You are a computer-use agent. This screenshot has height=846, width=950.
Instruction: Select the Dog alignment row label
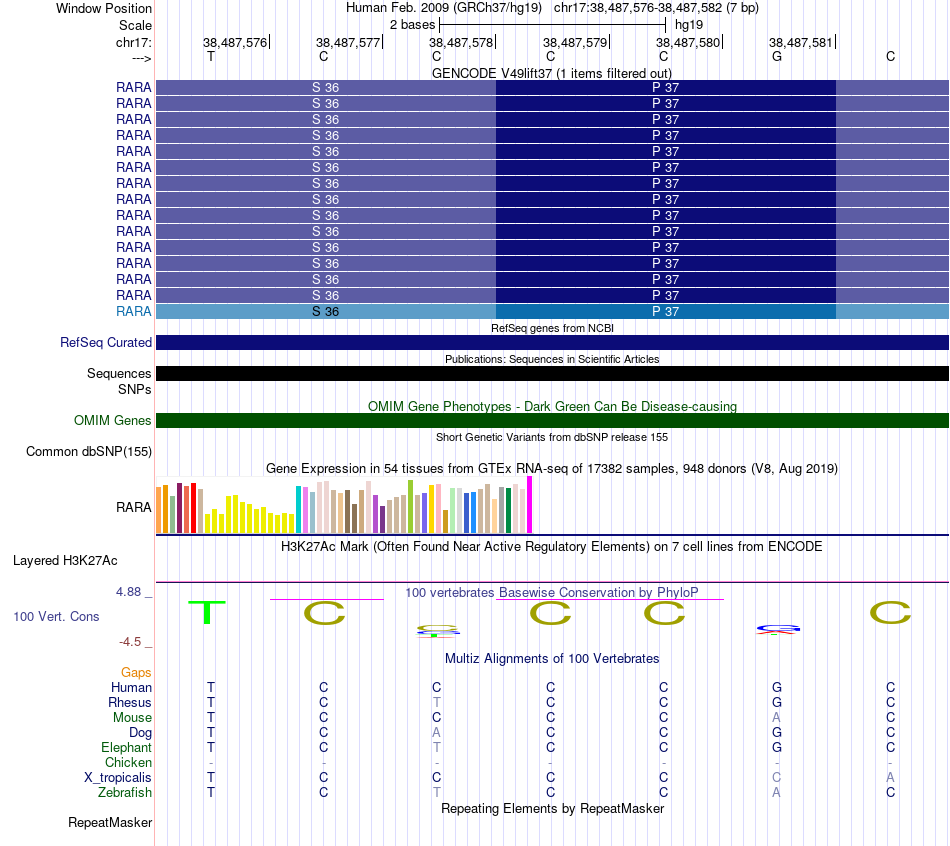click(x=140, y=733)
